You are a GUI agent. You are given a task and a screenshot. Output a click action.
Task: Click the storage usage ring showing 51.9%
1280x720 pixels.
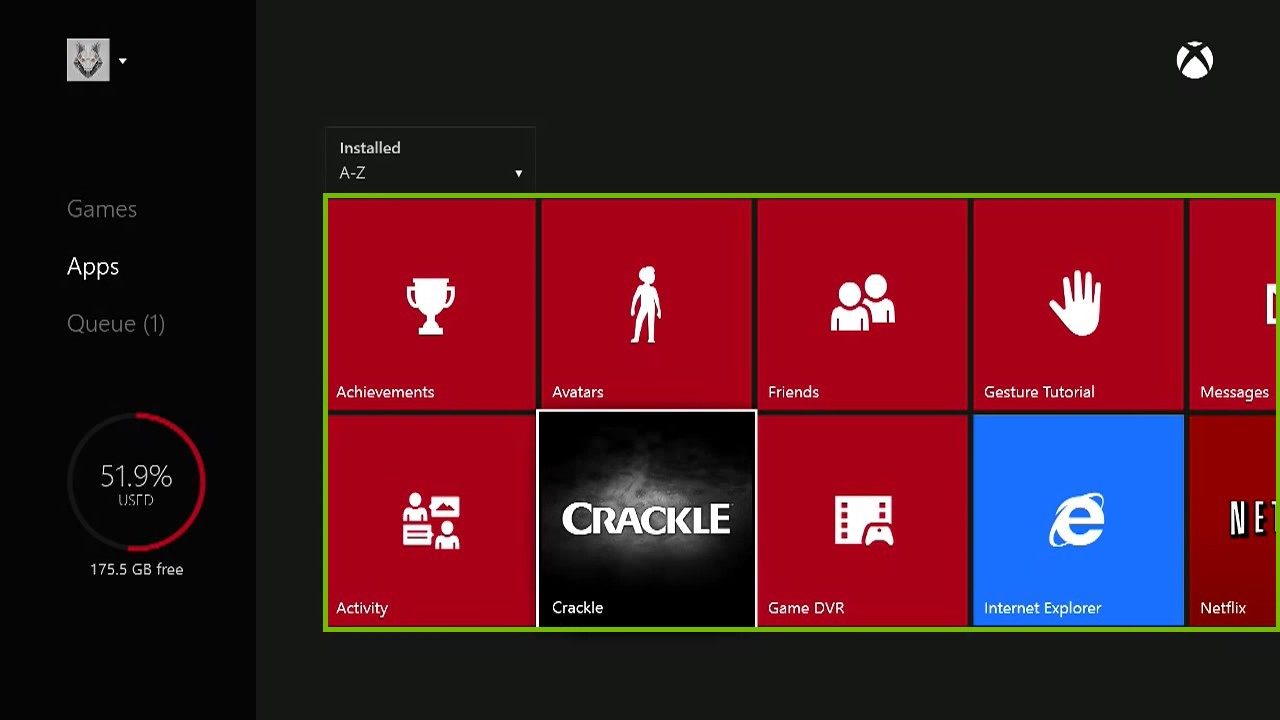coord(136,480)
